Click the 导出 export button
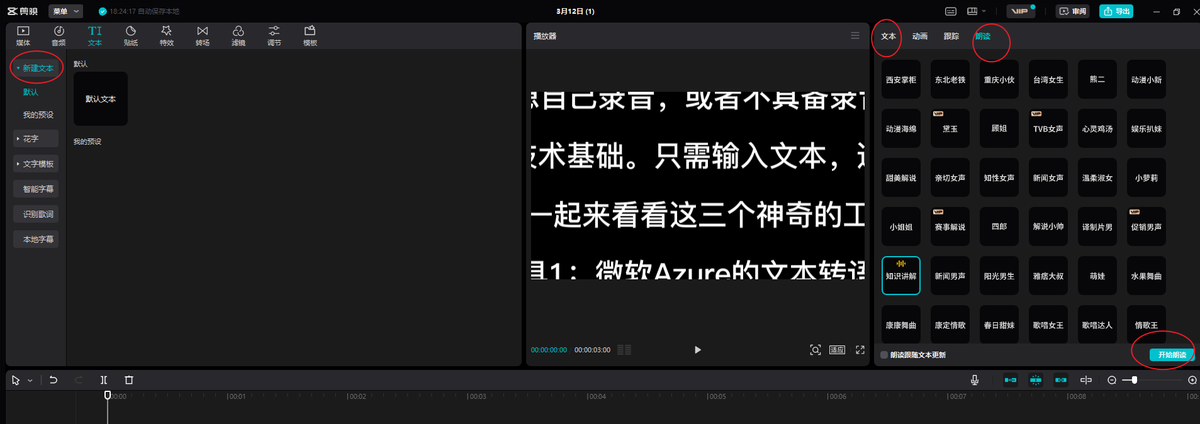1200x424 pixels. (x=1117, y=11)
